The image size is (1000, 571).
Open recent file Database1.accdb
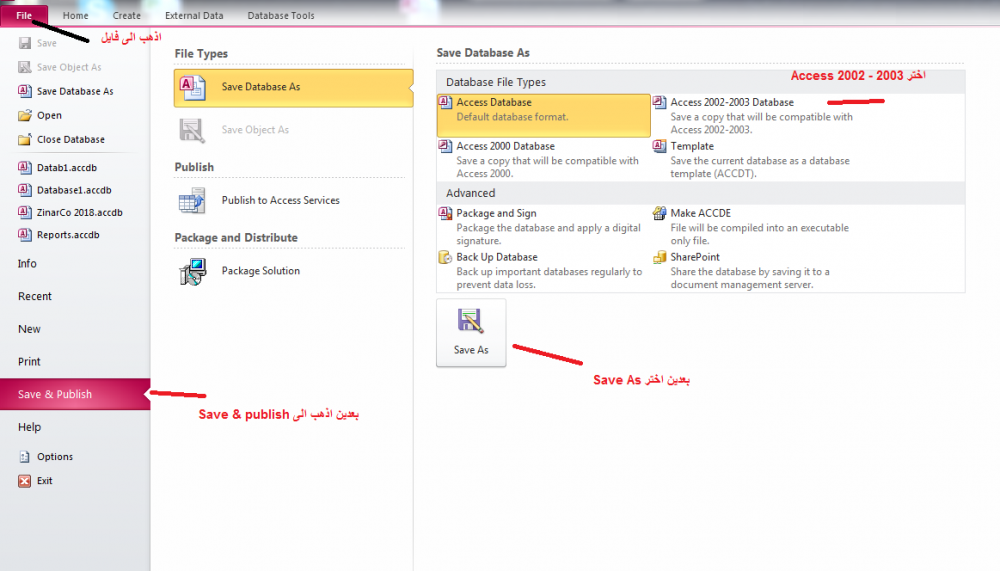point(74,190)
